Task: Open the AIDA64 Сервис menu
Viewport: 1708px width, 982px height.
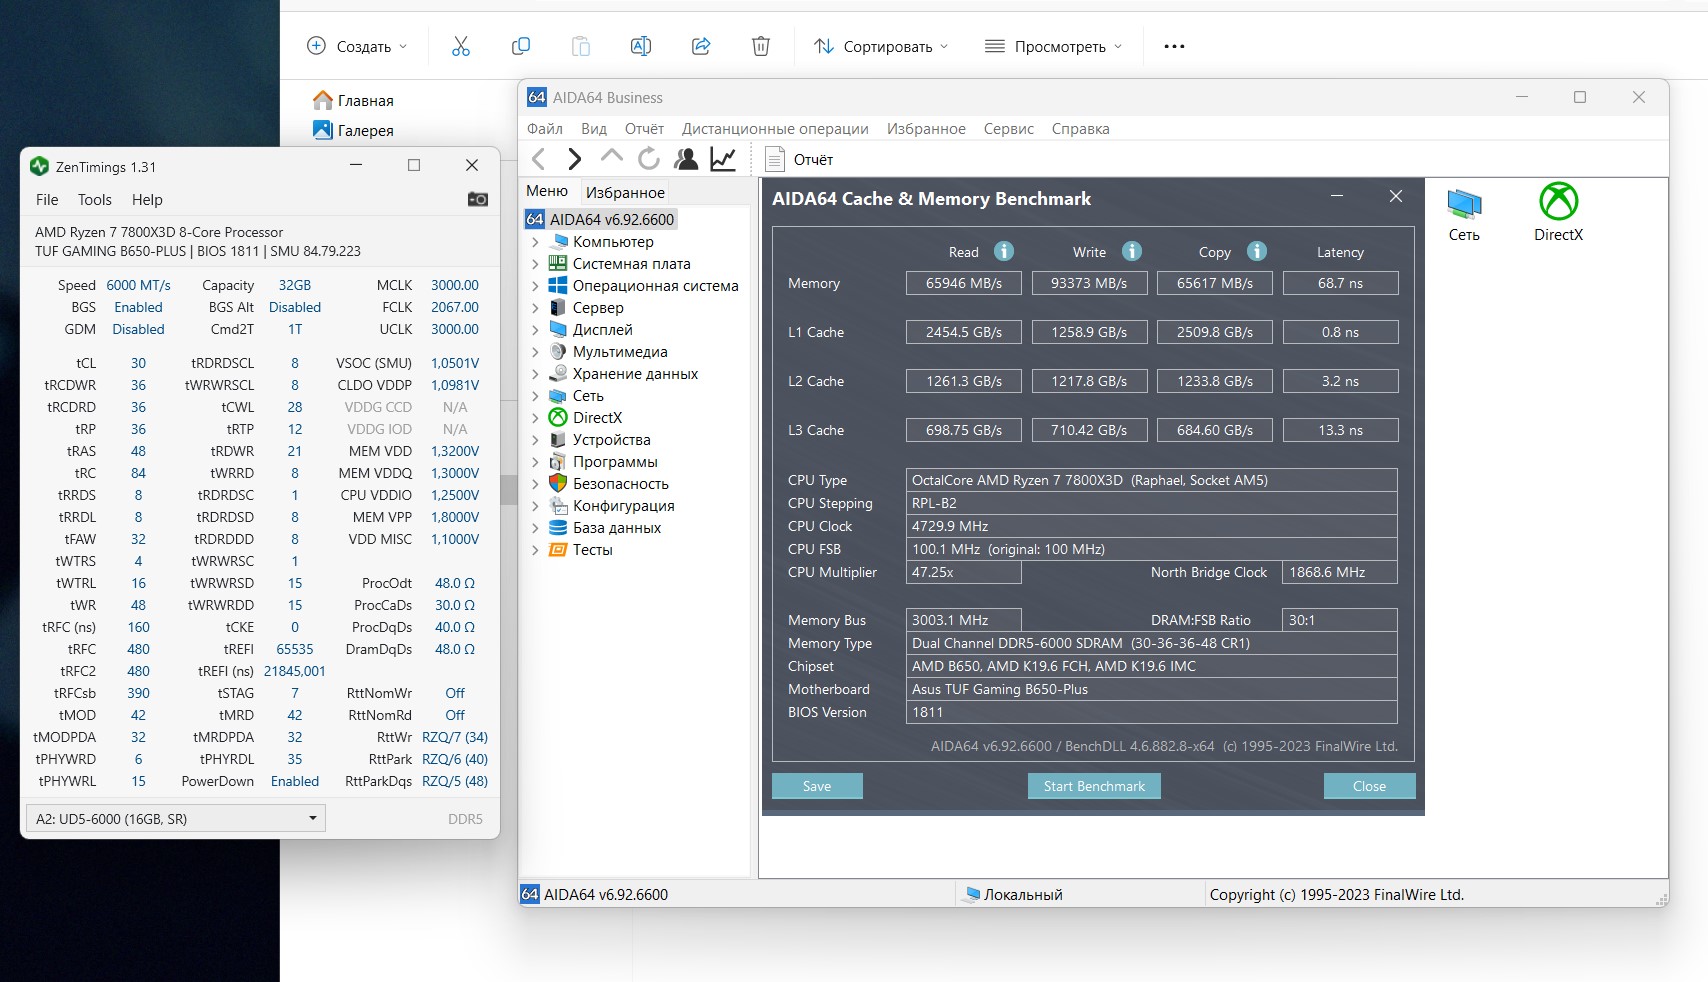Action: click(x=1009, y=129)
